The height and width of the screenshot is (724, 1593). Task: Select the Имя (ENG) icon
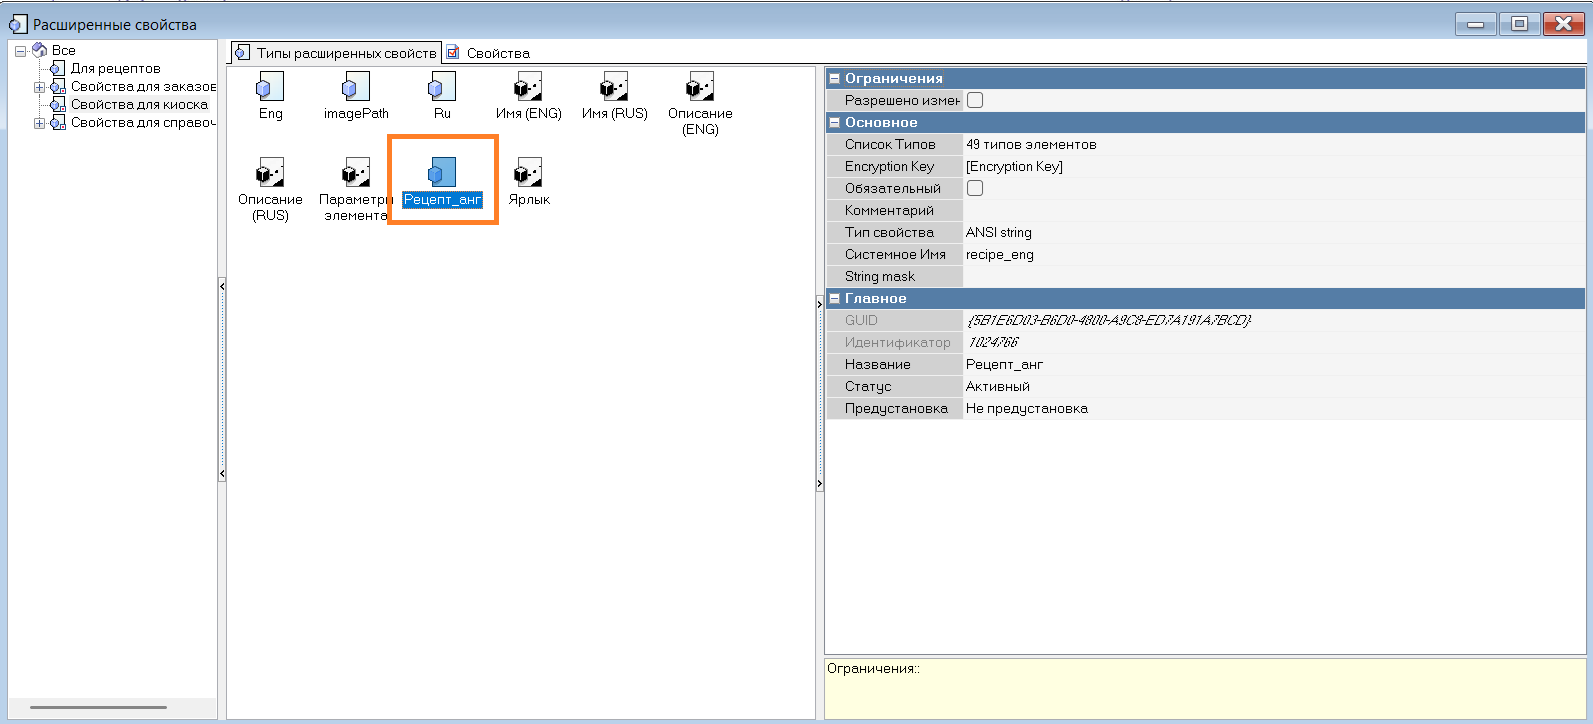(x=528, y=87)
